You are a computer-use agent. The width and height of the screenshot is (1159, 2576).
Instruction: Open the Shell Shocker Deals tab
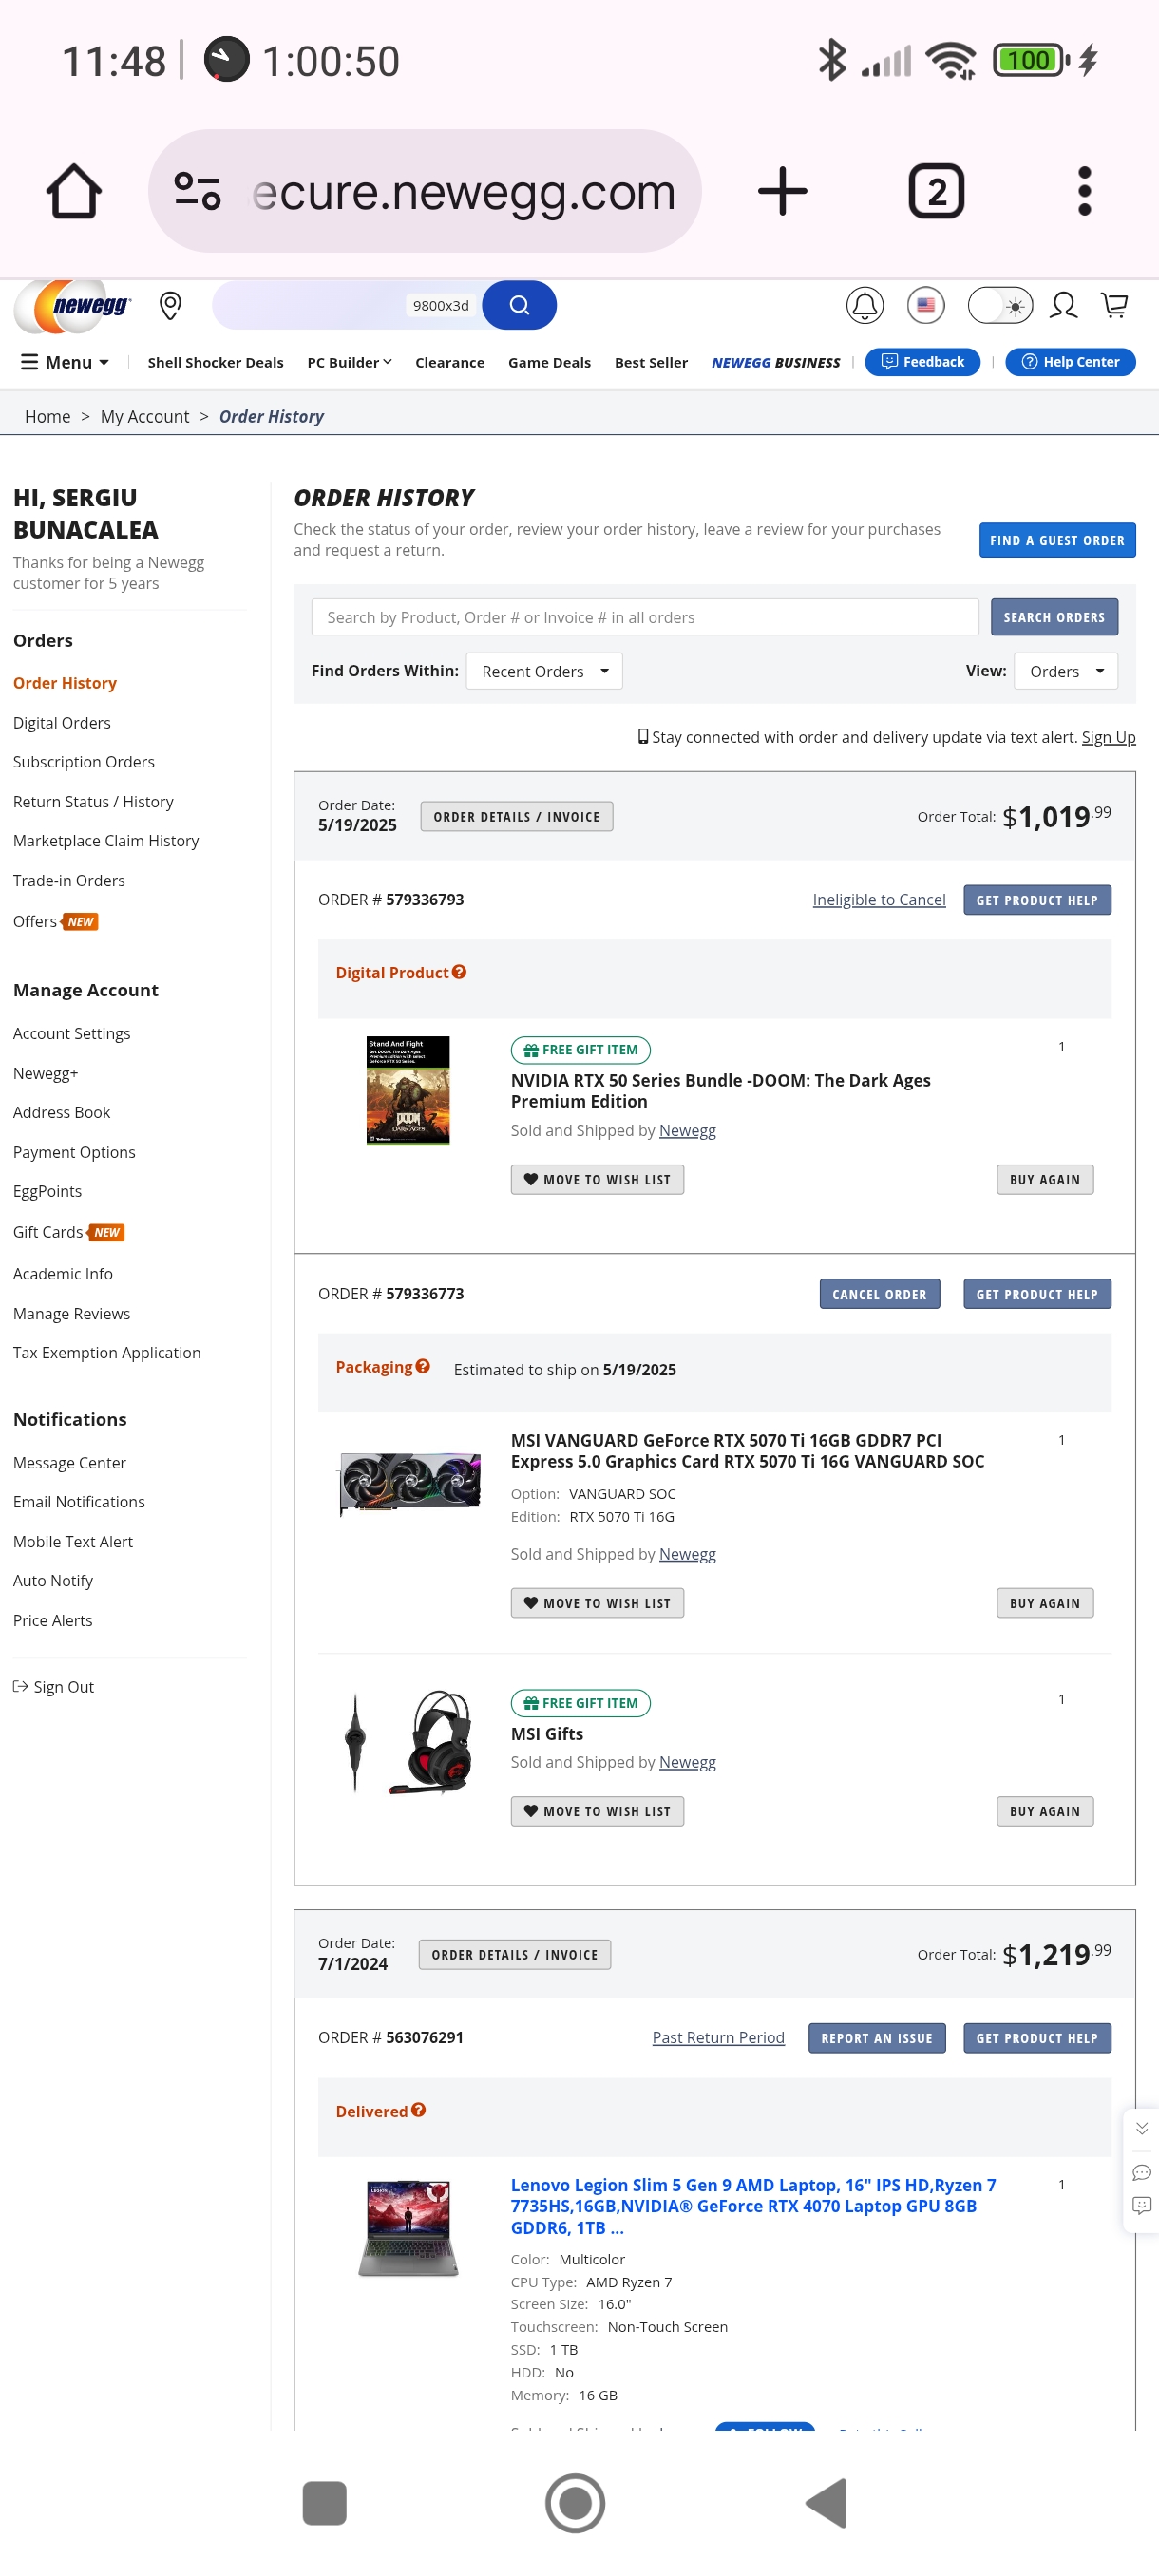(215, 362)
